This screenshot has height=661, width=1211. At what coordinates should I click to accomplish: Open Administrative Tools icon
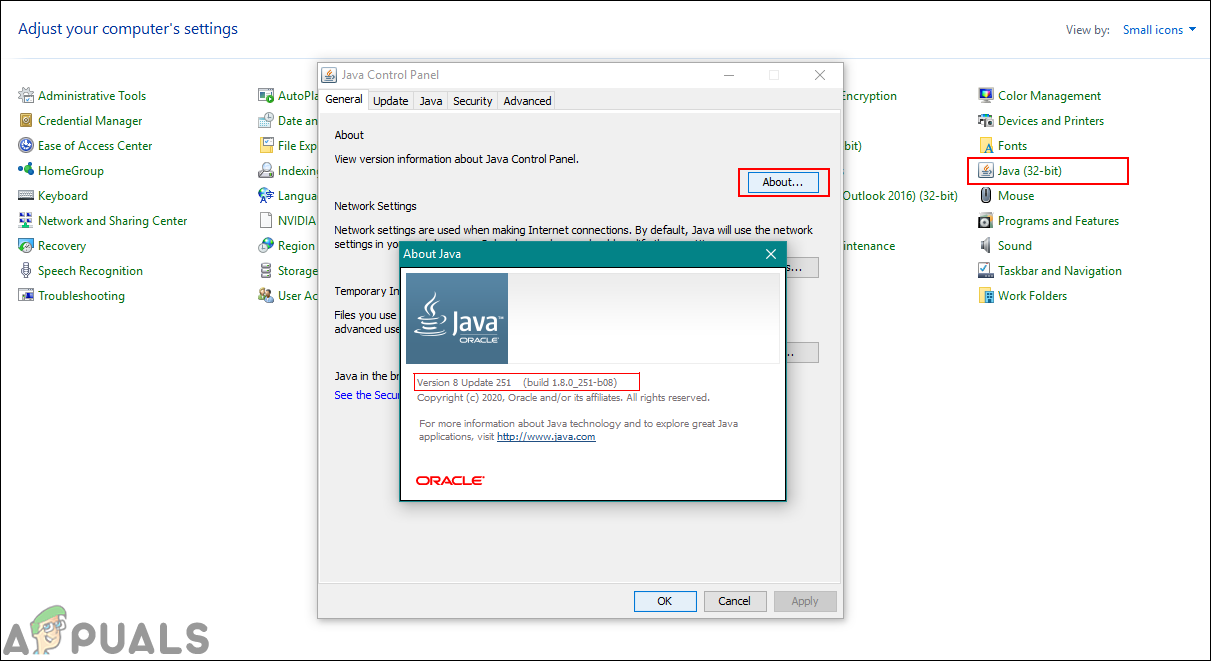coord(26,96)
